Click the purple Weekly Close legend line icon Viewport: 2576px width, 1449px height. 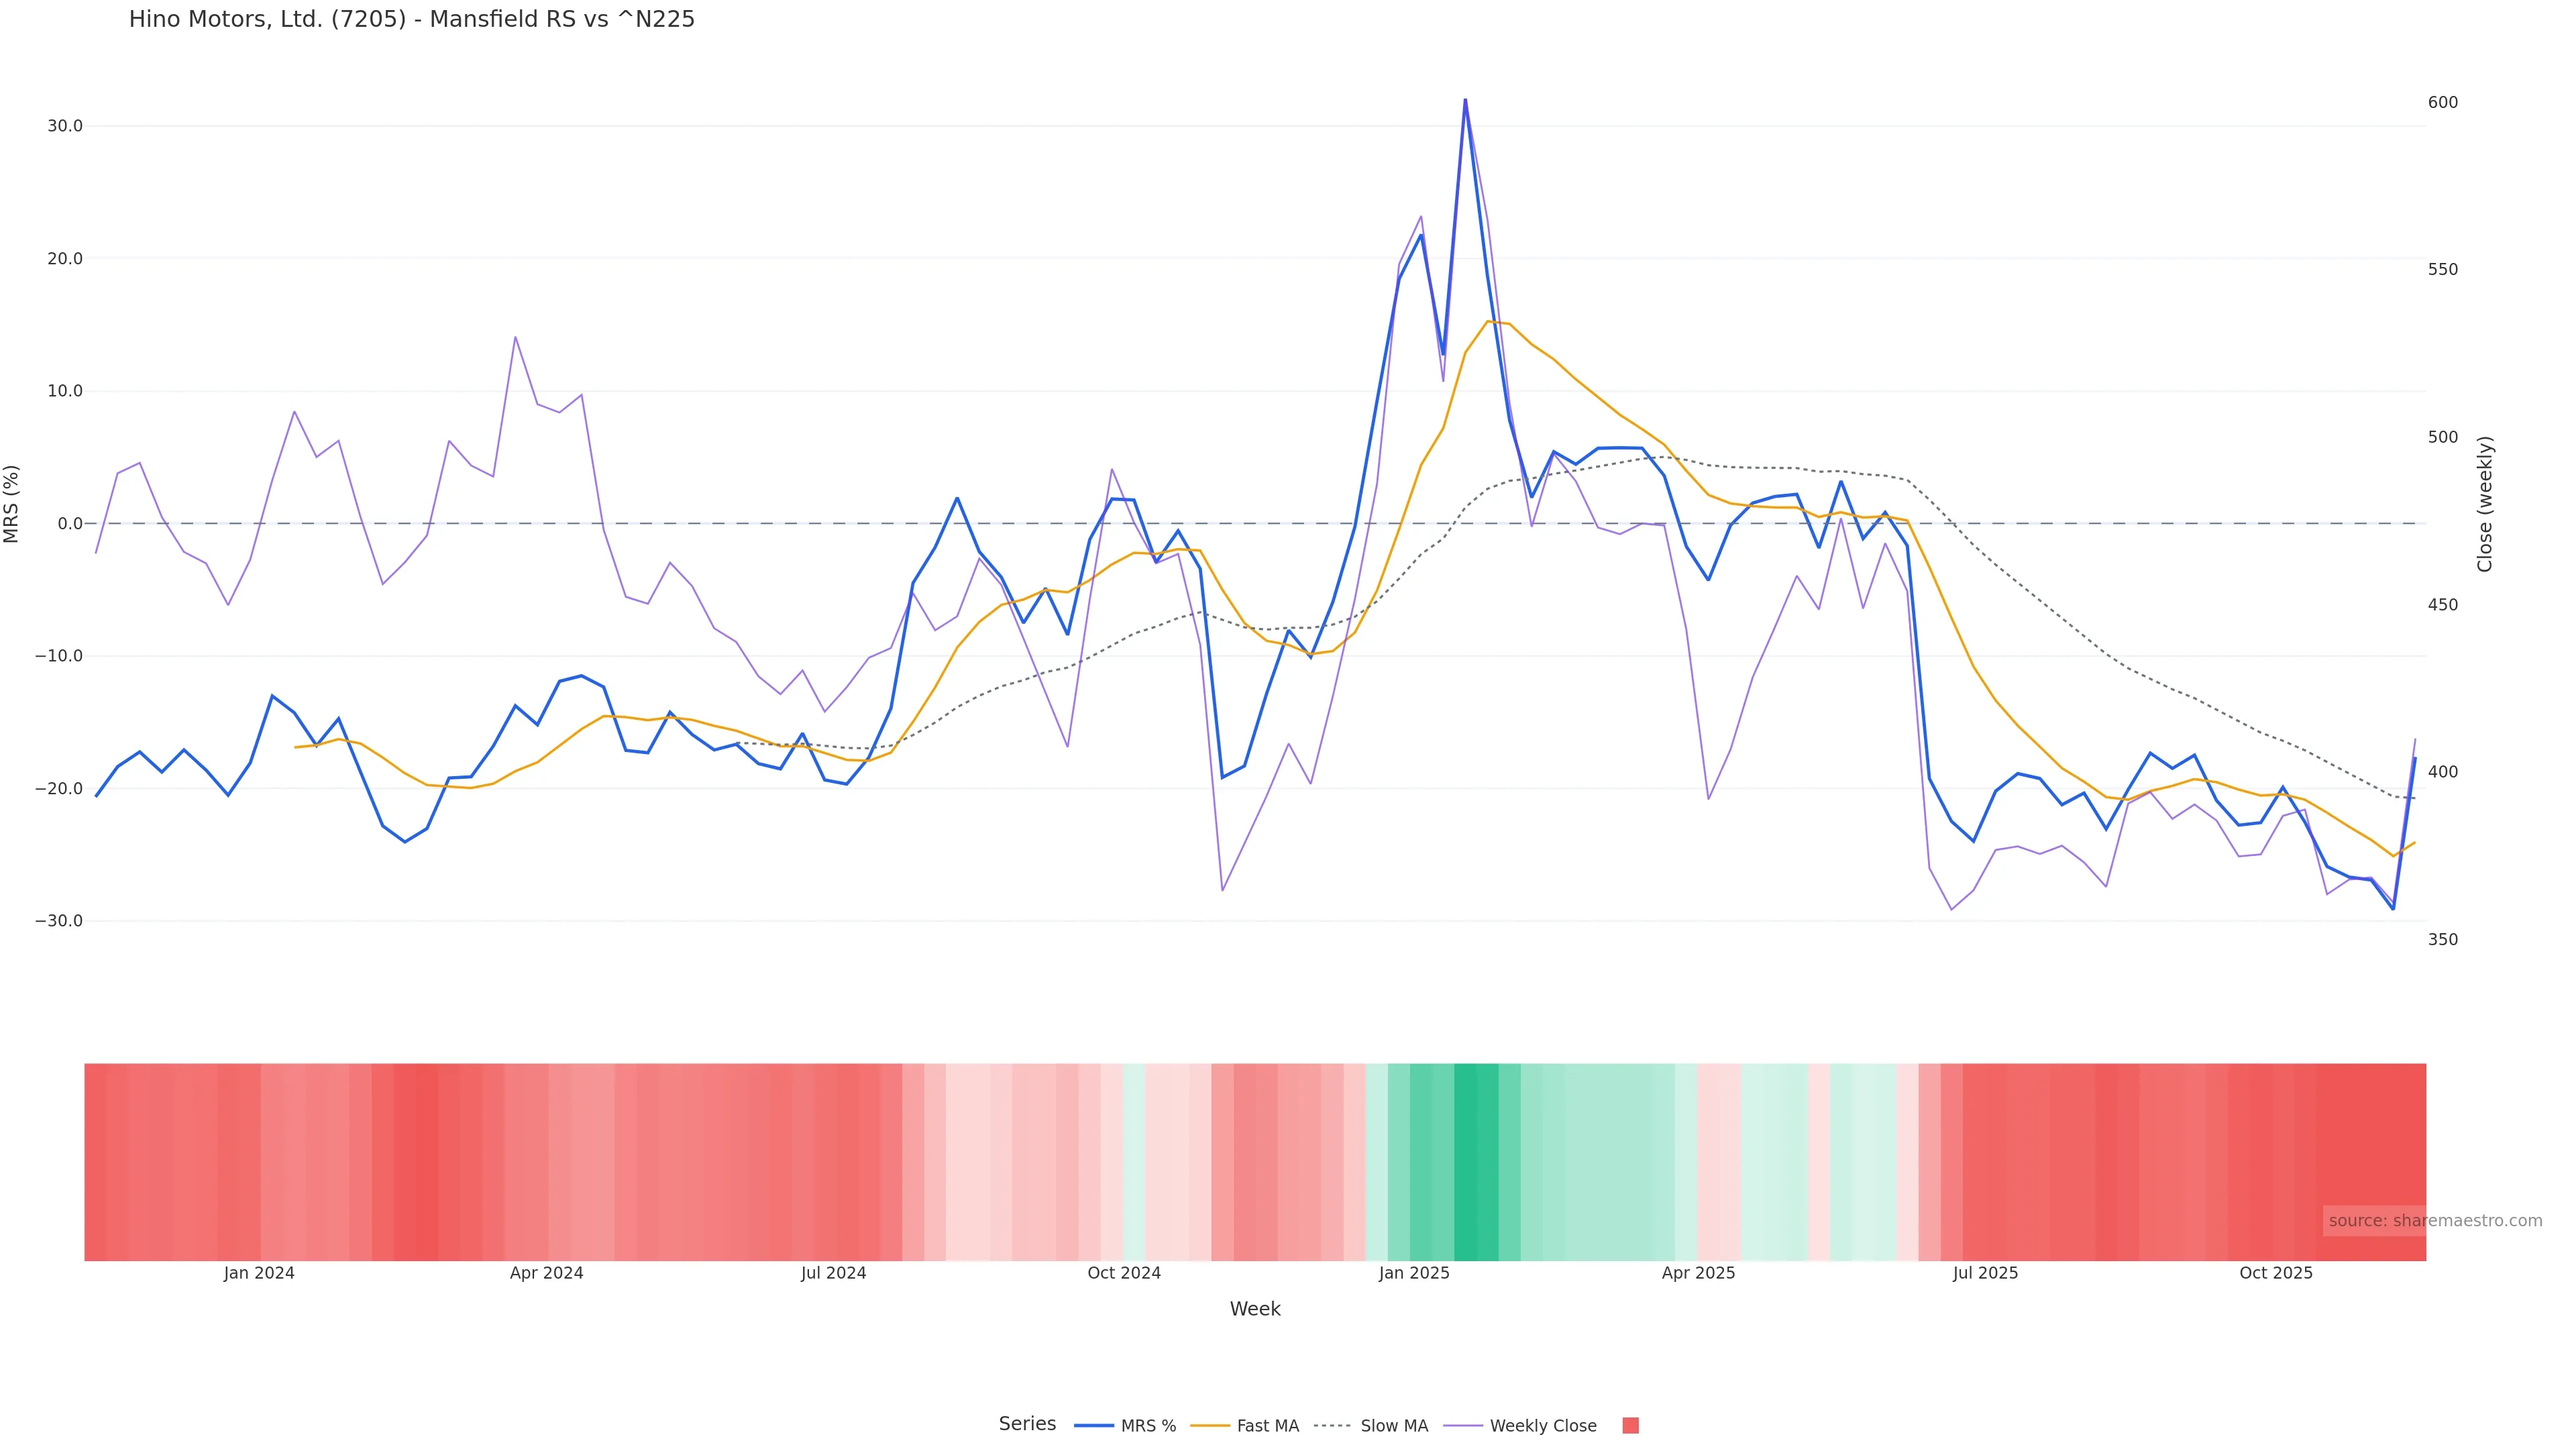pyautogui.click(x=1463, y=1426)
